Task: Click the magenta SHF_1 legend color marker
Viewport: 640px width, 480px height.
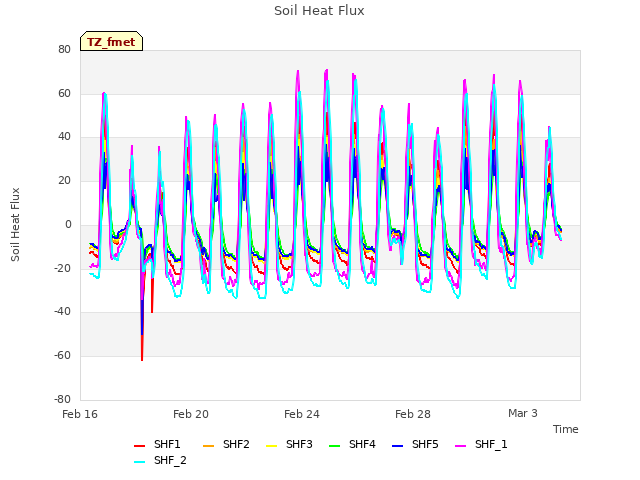Action: pyautogui.click(x=460, y=446)
